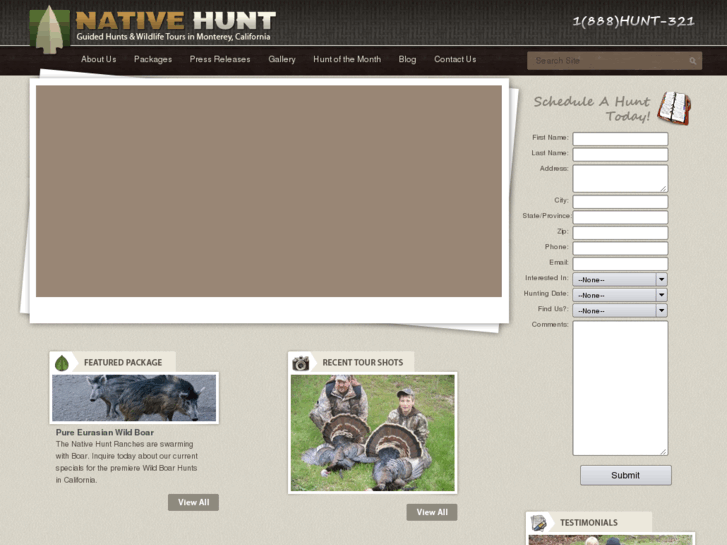
Task: Click the First Name input field
Action: [x=620, y=139]
